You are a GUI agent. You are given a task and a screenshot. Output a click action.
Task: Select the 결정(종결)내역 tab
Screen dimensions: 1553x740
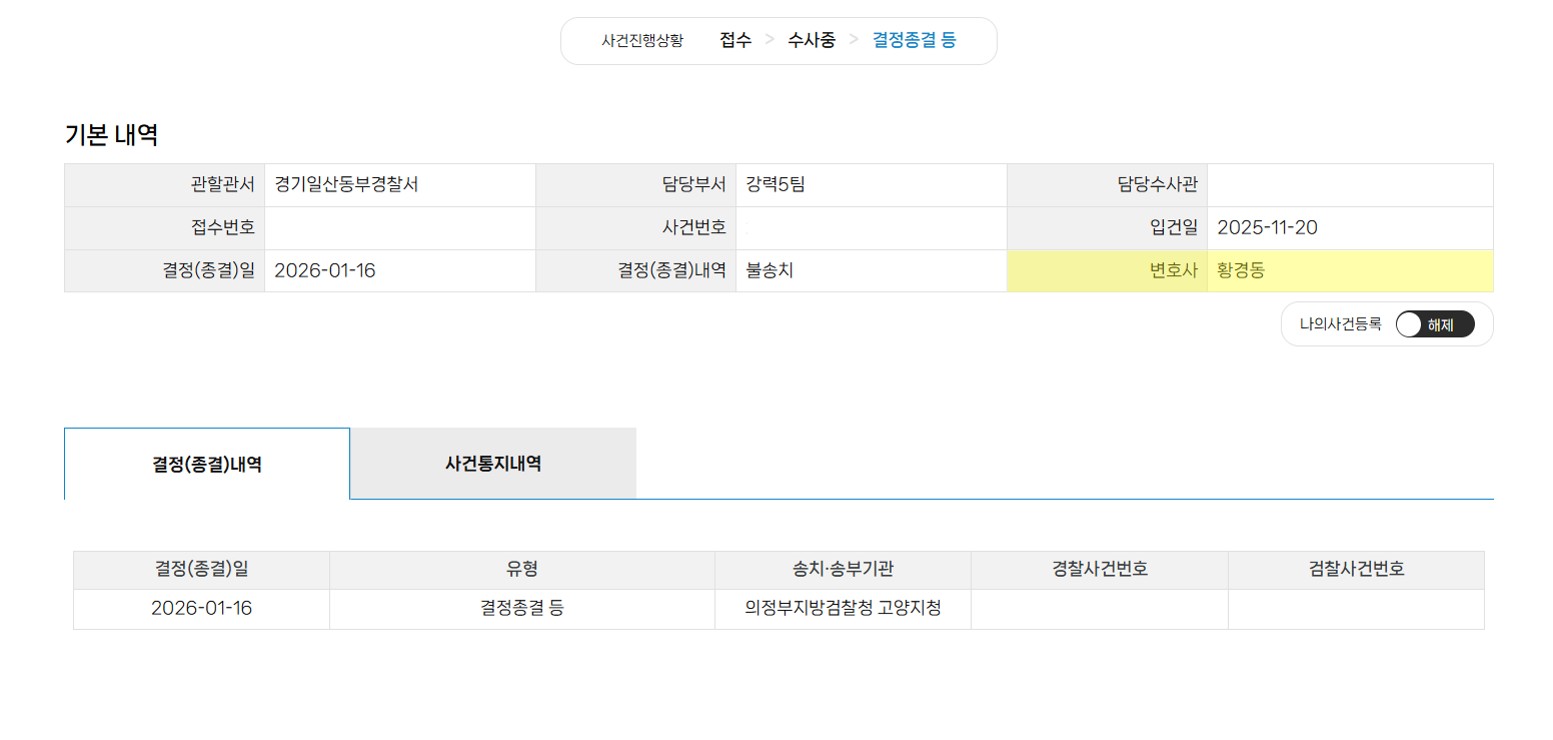click(x=207, y=464)
